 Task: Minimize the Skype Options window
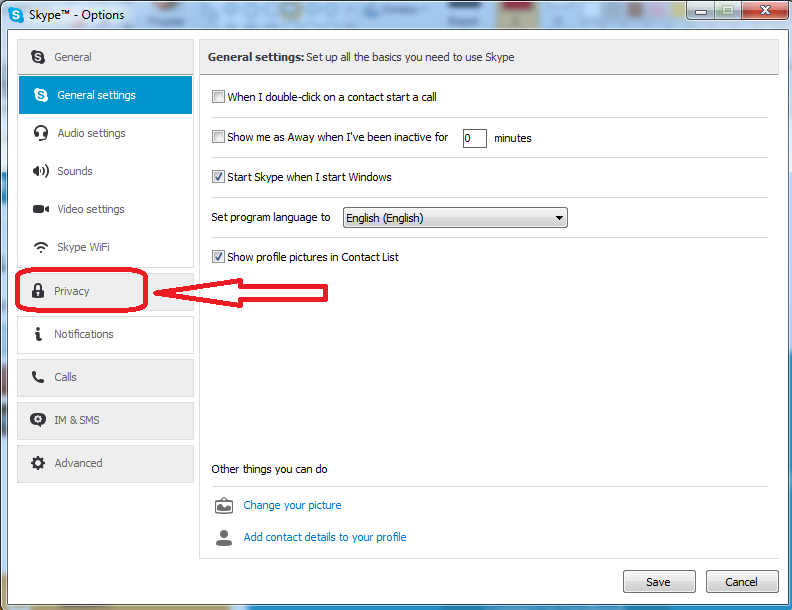(x=701, y=11)
